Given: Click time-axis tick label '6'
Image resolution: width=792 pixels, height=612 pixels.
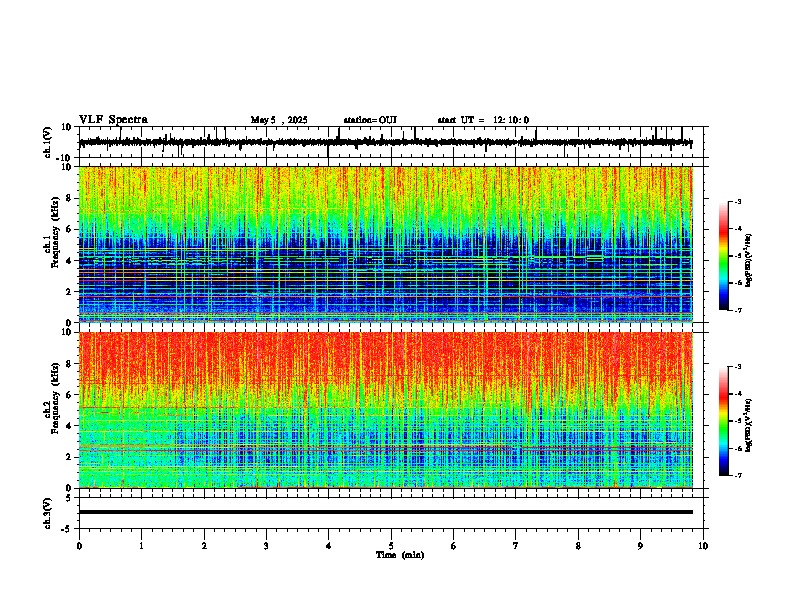Looking at the screenshot, I should 454,546.
